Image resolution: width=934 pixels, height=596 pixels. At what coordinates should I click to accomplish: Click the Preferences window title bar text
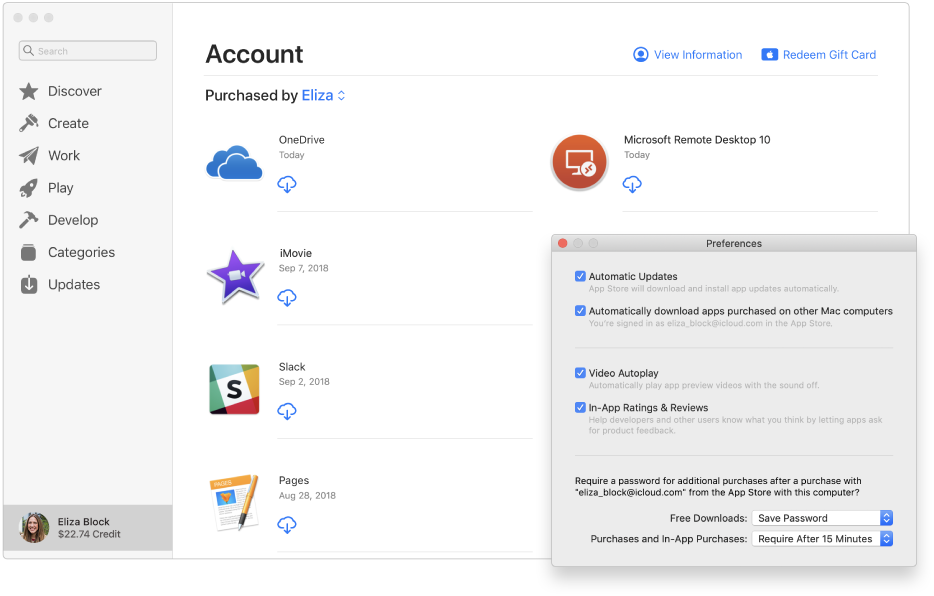click(x=734, y=244)
